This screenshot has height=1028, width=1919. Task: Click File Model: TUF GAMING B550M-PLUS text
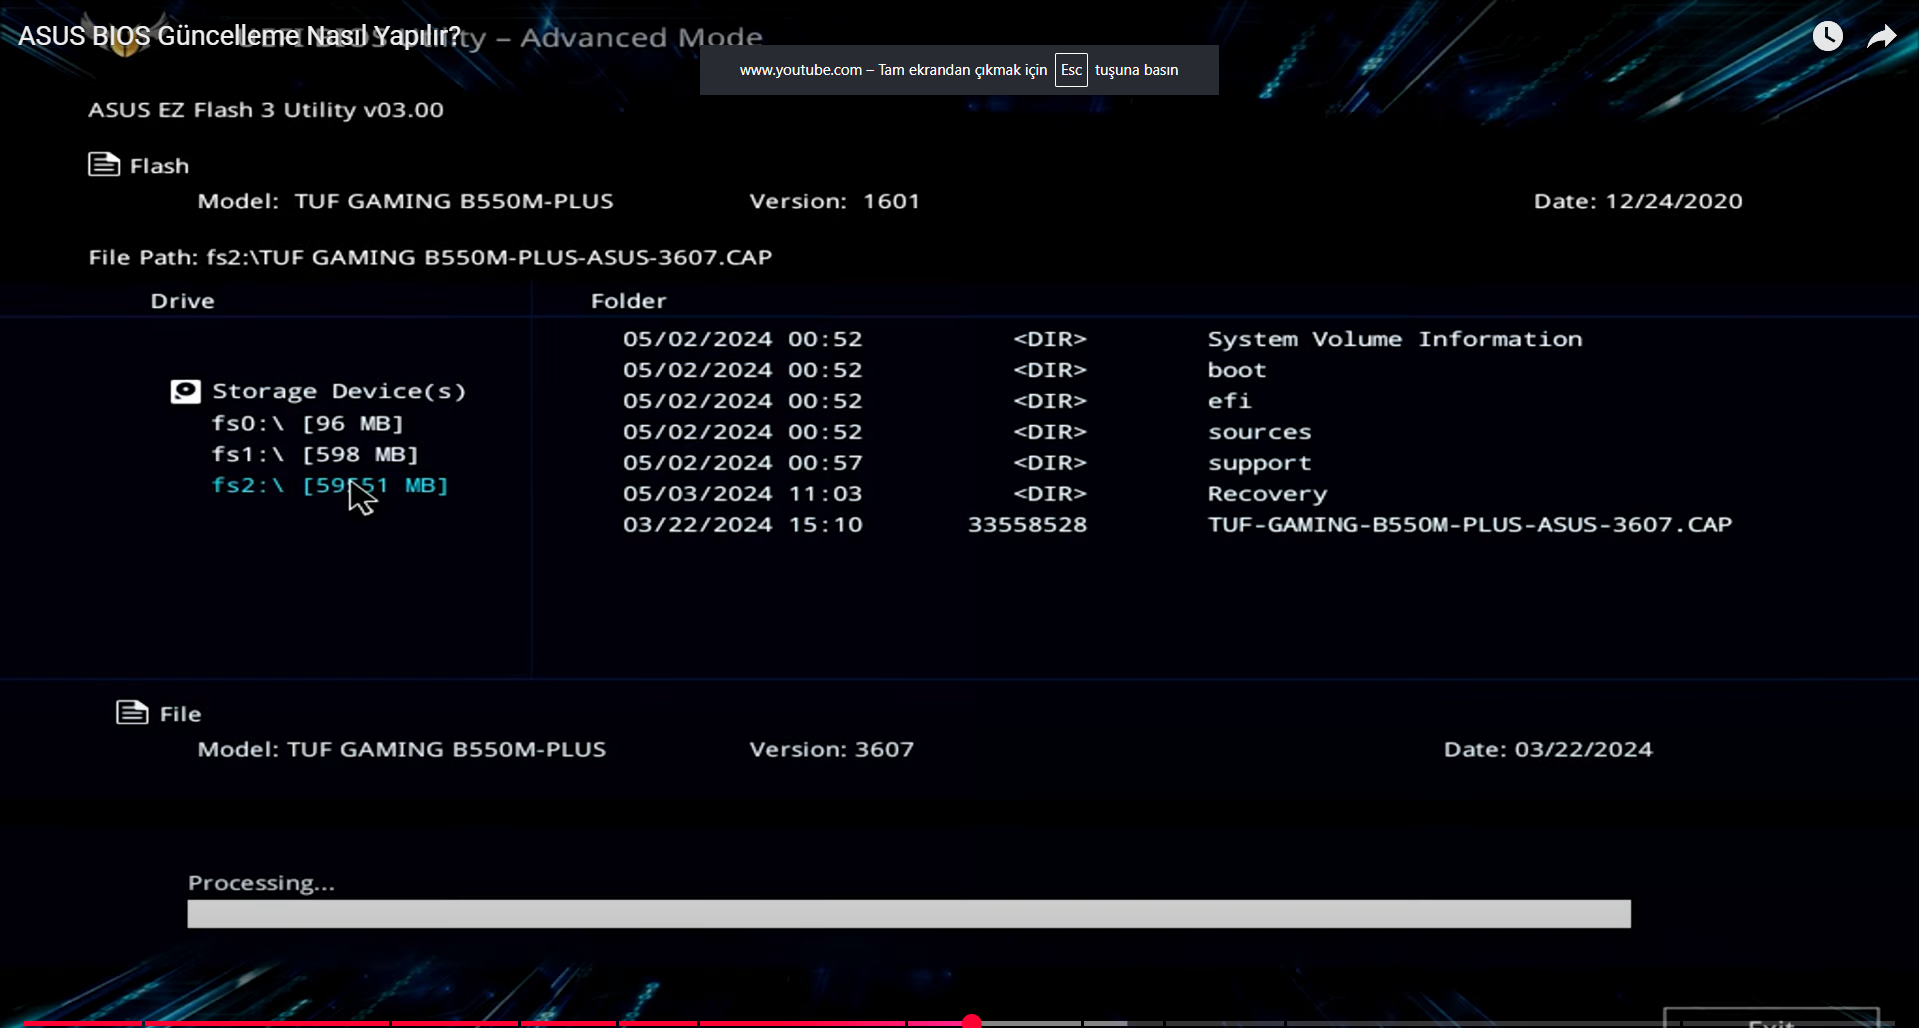(x=401, y=749)
